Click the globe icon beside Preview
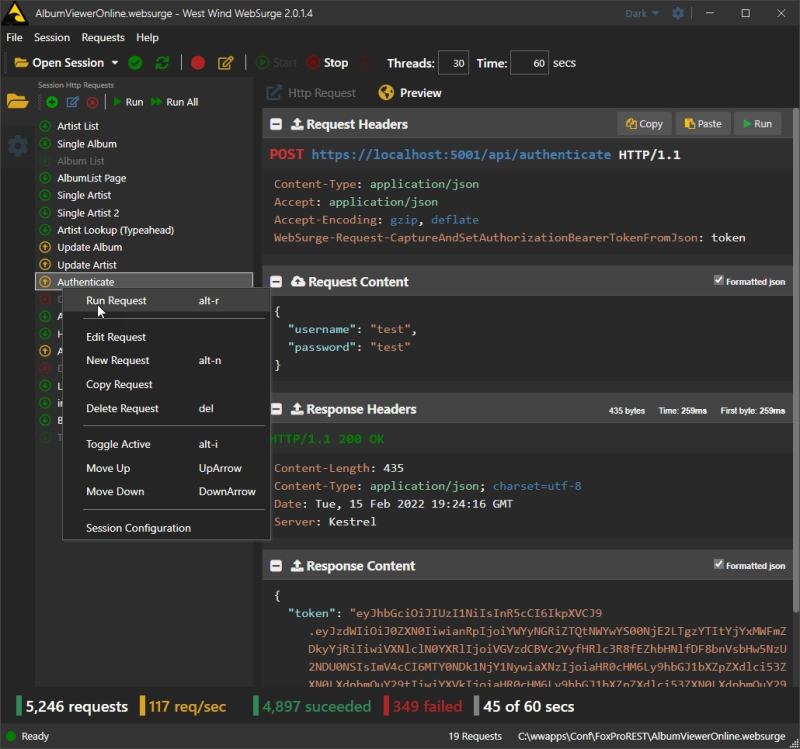Screen dimensions: 800x749 click(386, 92)
